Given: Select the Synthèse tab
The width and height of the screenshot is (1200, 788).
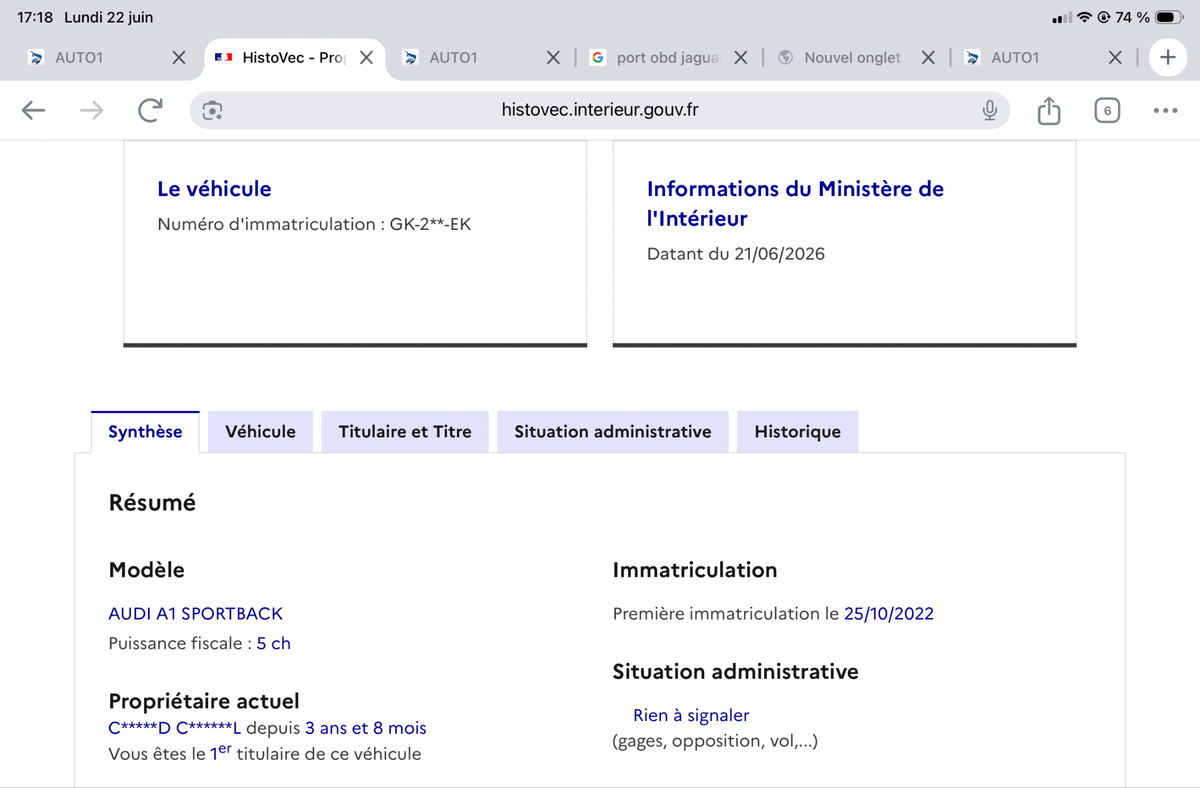Looking at the screenshot, I should coord(145,432).
